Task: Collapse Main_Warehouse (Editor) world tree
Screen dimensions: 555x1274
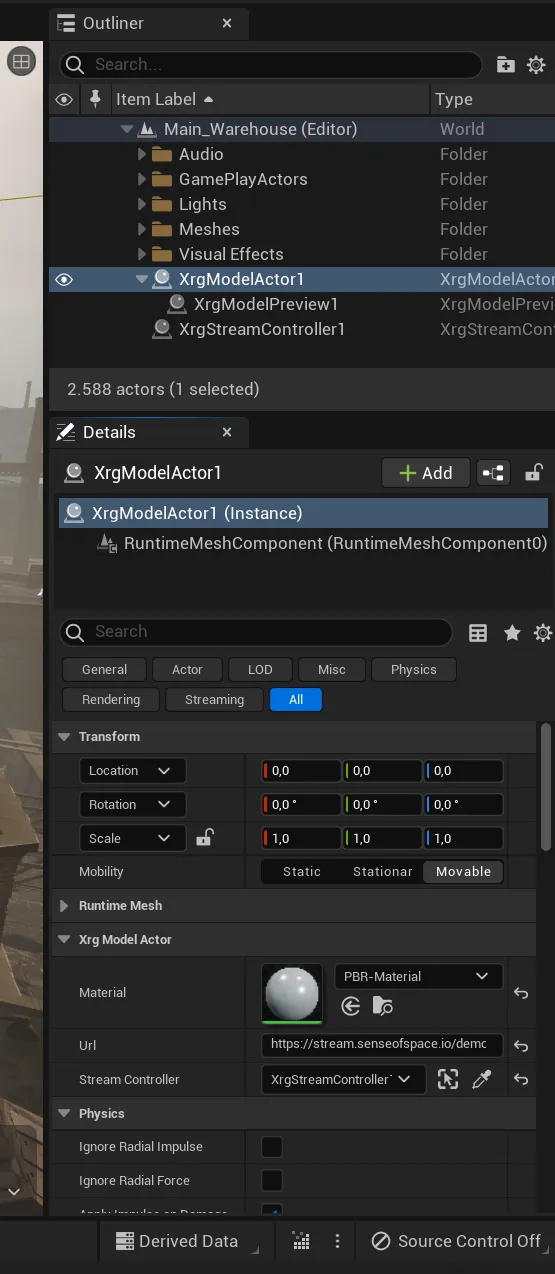Action: tap(126, 129)
